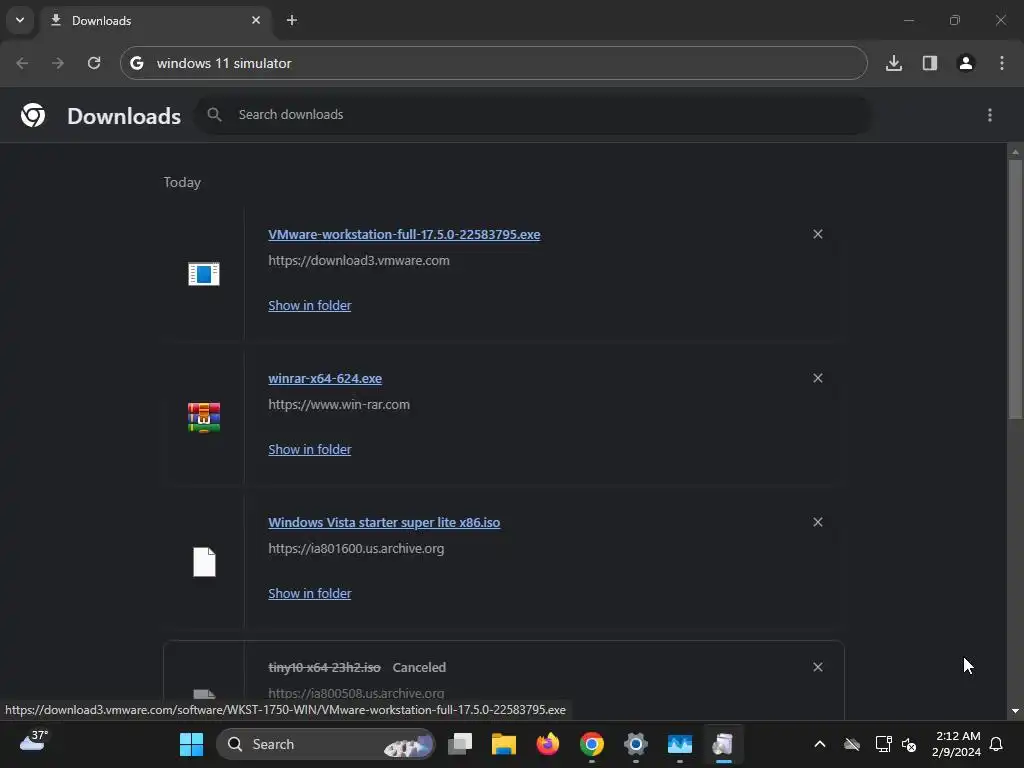Image resolution: width=1024 pixels, height=768 pixels.
Task: Open the downloads tray icon in toolbar
Action: click(894, 63)
